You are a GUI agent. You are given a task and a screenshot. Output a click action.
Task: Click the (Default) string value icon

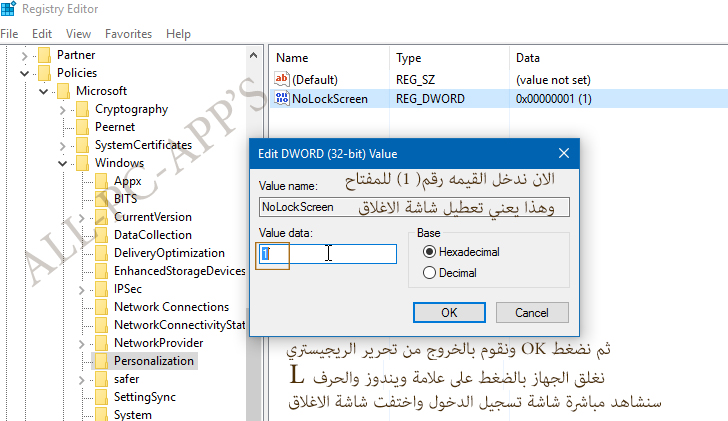tap(281, 79)
